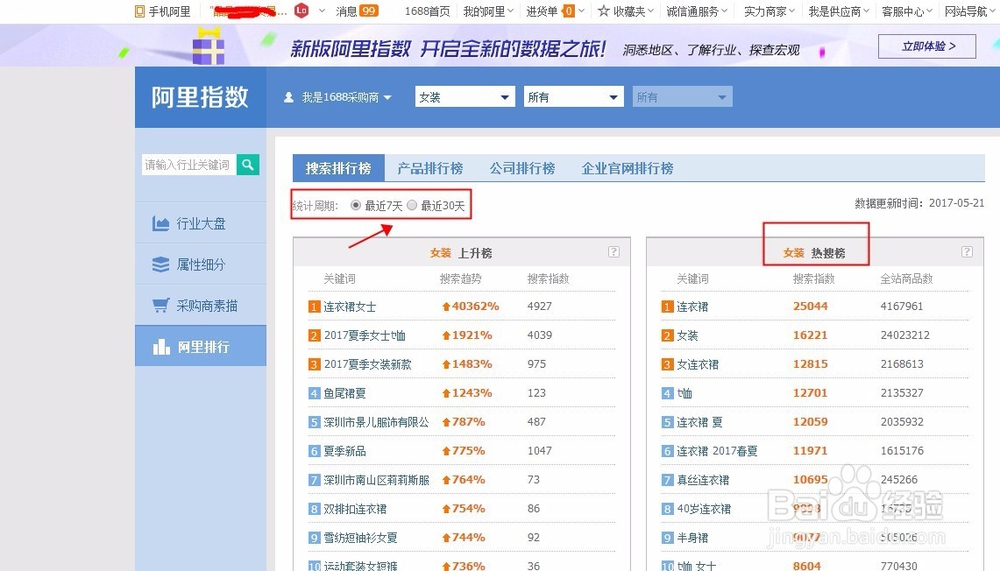This screenshot has width=1000, height=571.
Task: Click keyword 鱼尾裙夏
Action: (x=344, y=394)
